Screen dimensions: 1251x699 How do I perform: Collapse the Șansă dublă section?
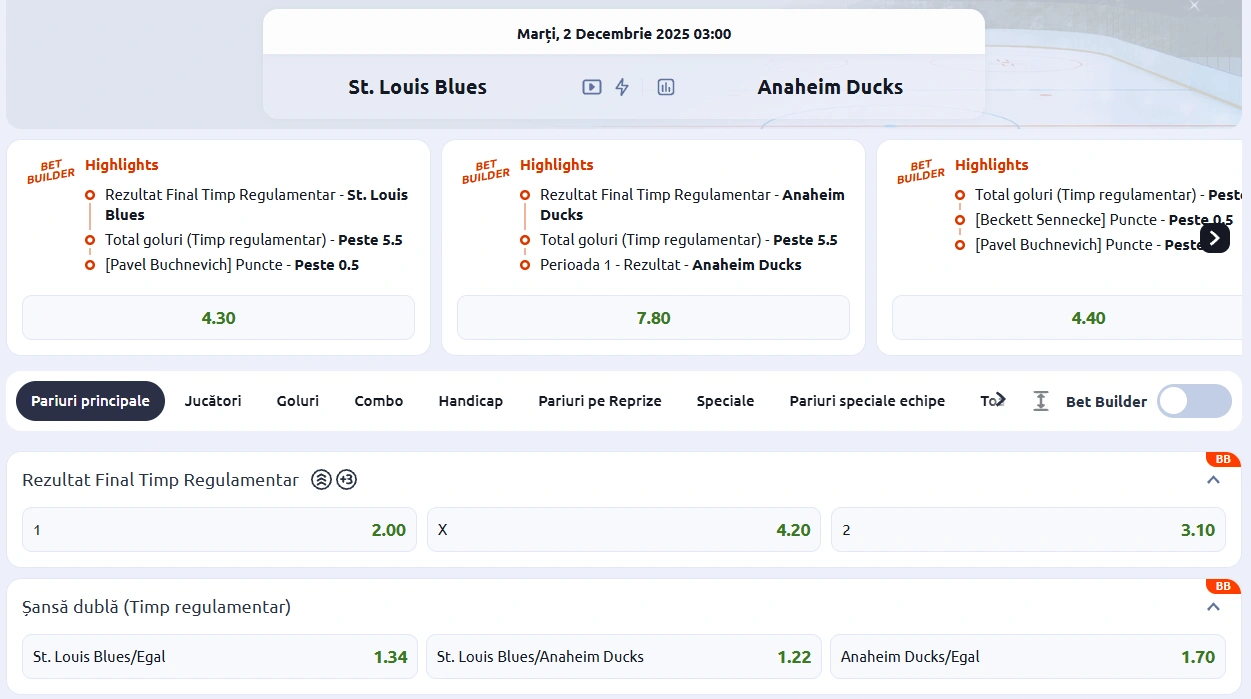click(x=1213, y=607)
